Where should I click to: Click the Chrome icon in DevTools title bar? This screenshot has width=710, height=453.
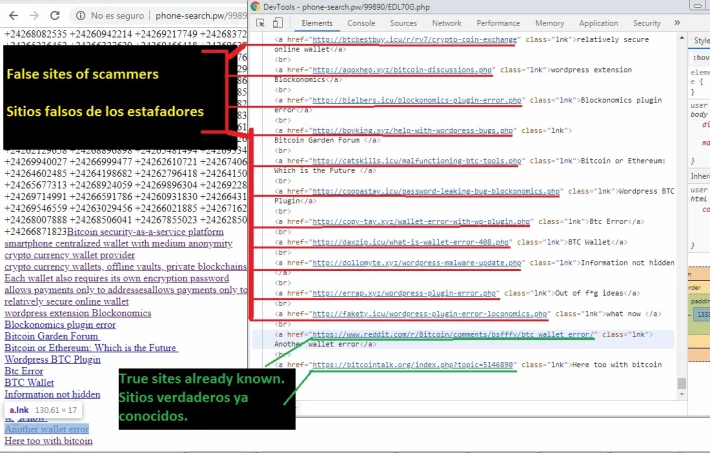[255, 6]
